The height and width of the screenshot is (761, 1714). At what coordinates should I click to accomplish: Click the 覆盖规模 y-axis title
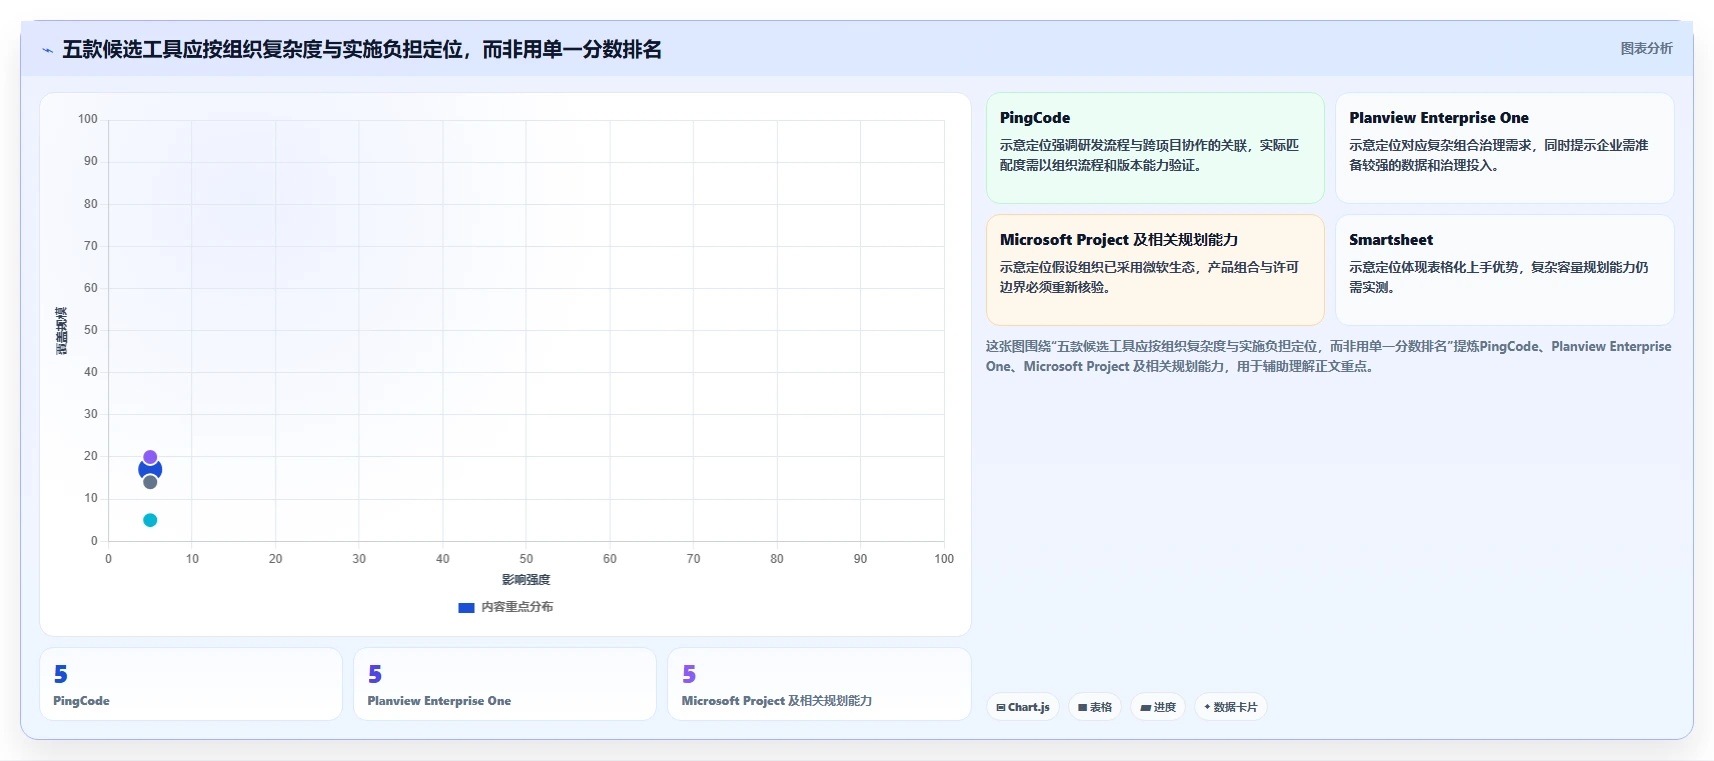(61, 330)
